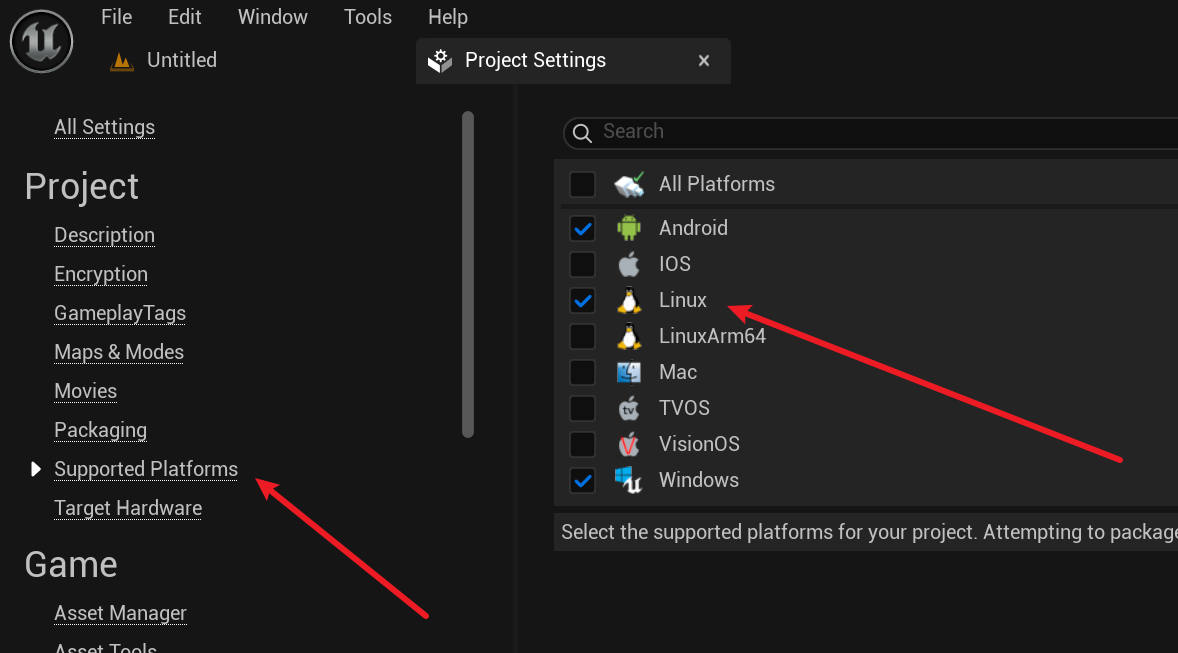Open the Edit menu
The width and height of the screenshot is (1178, 653).
point(184,17)
